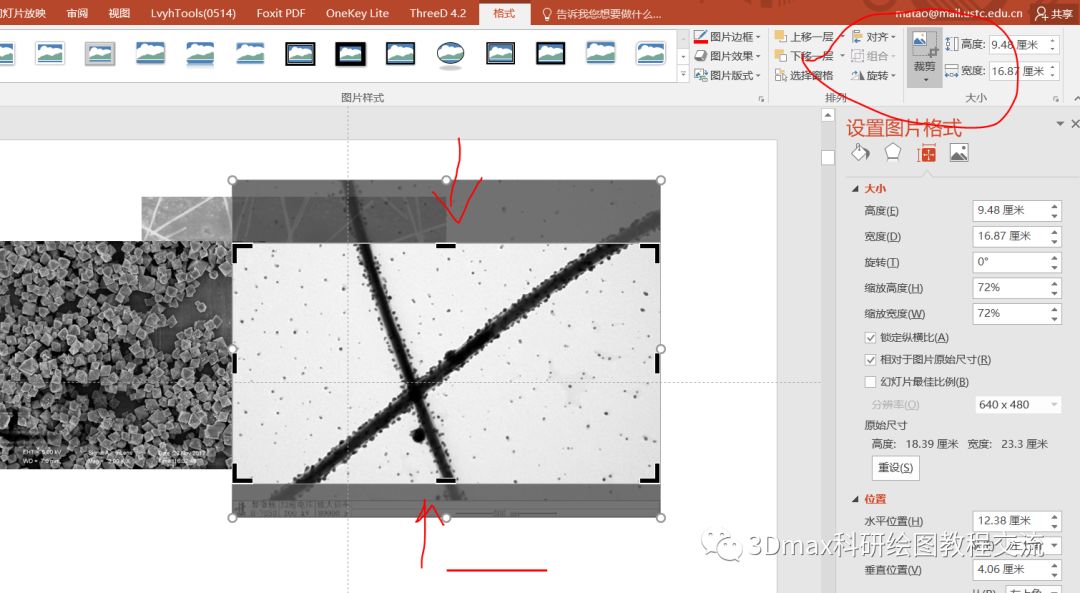The width and height of the screenshot is (1080, 593).
Task: Open the Selection Pane (选择窗格)
Action: [804, 75]
